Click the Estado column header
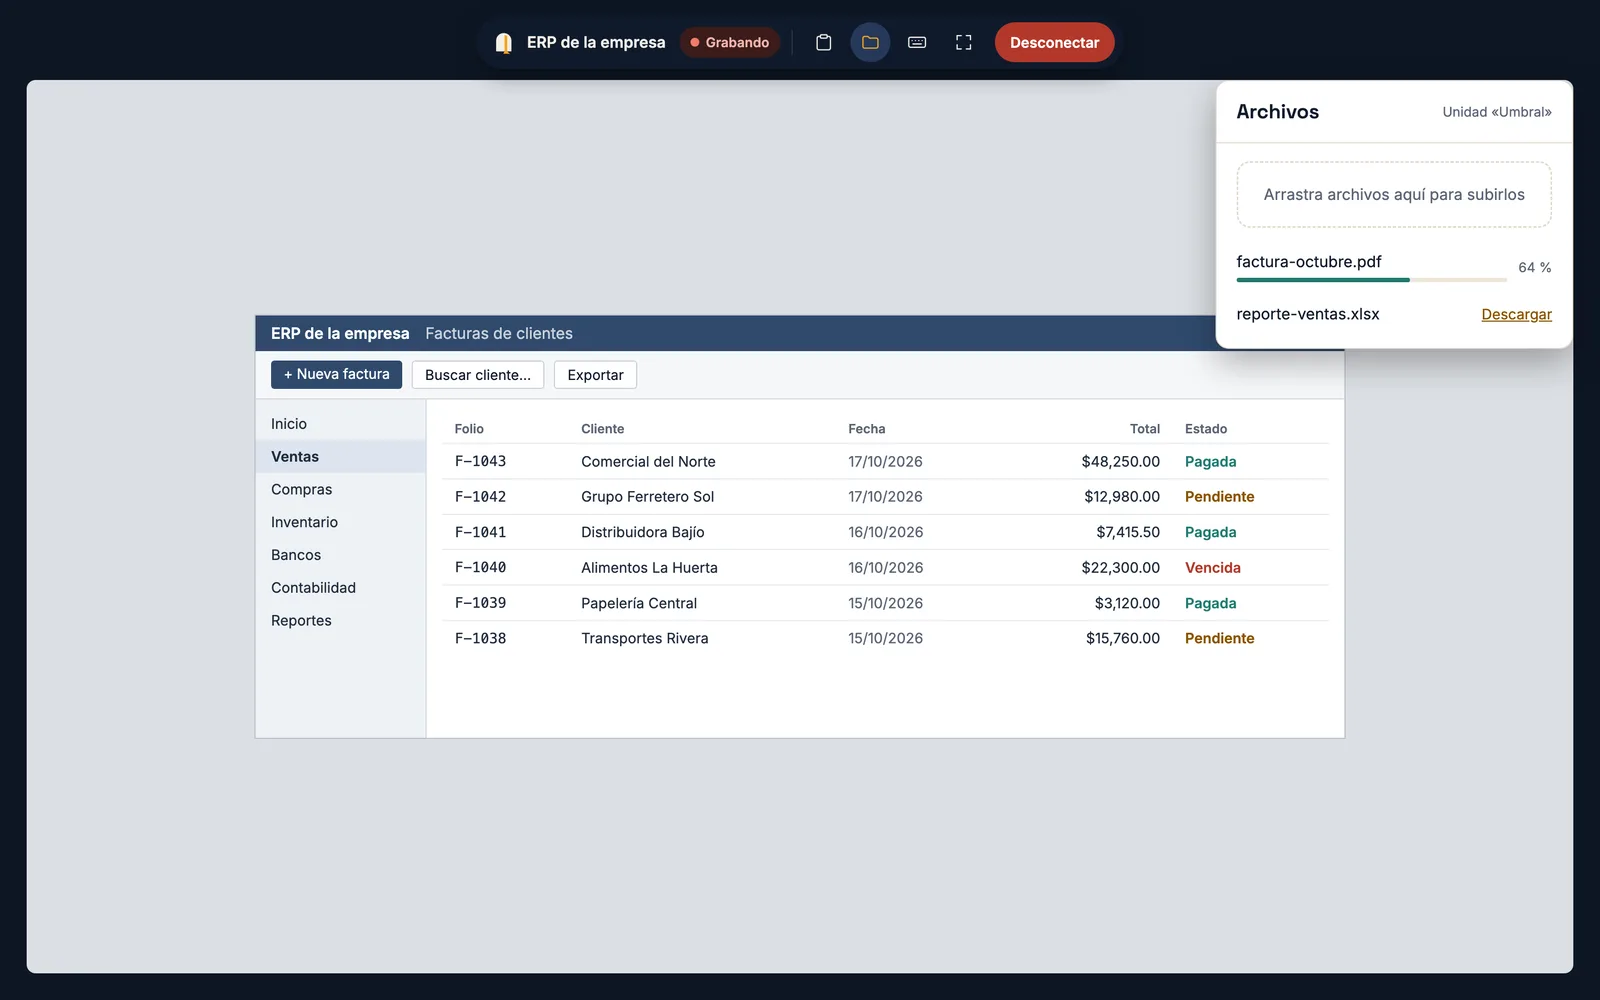The height and width of the screenshot is (1000, 1600). pos(1206,429)
